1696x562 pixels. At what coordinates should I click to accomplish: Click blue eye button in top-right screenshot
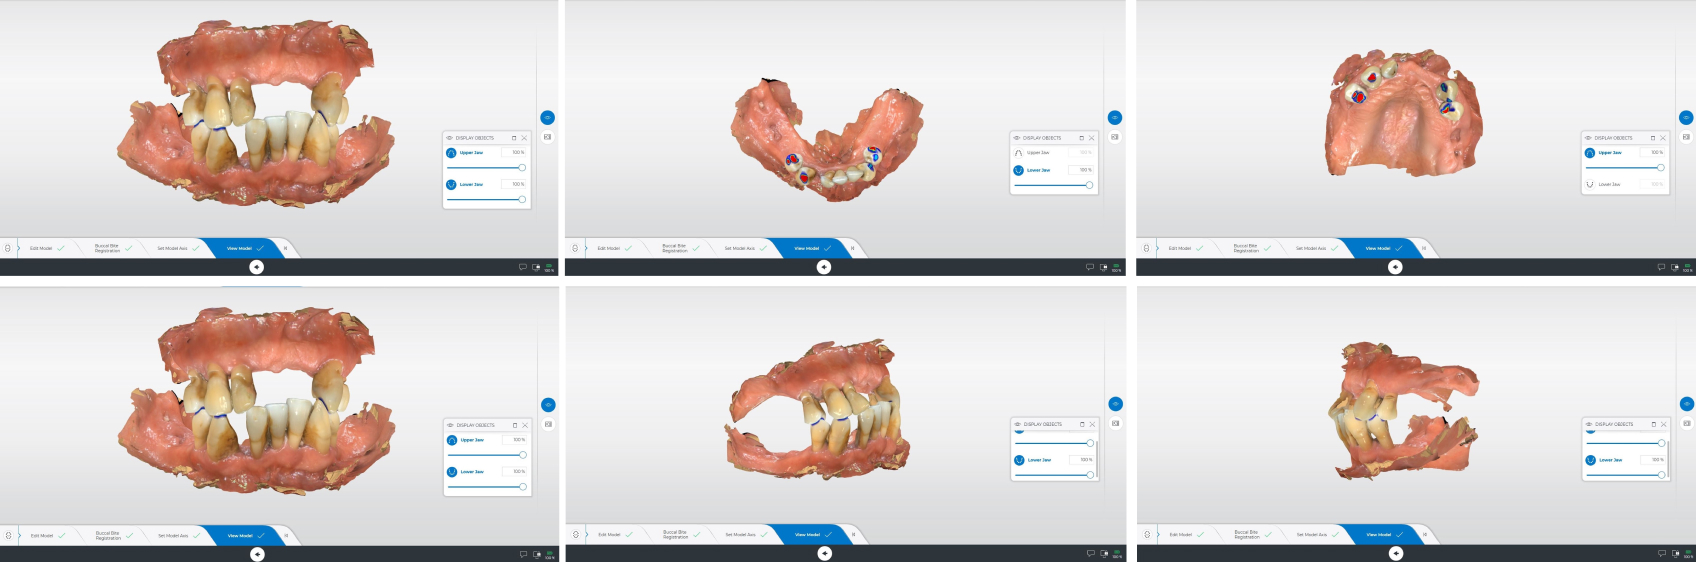point(1686,118)
